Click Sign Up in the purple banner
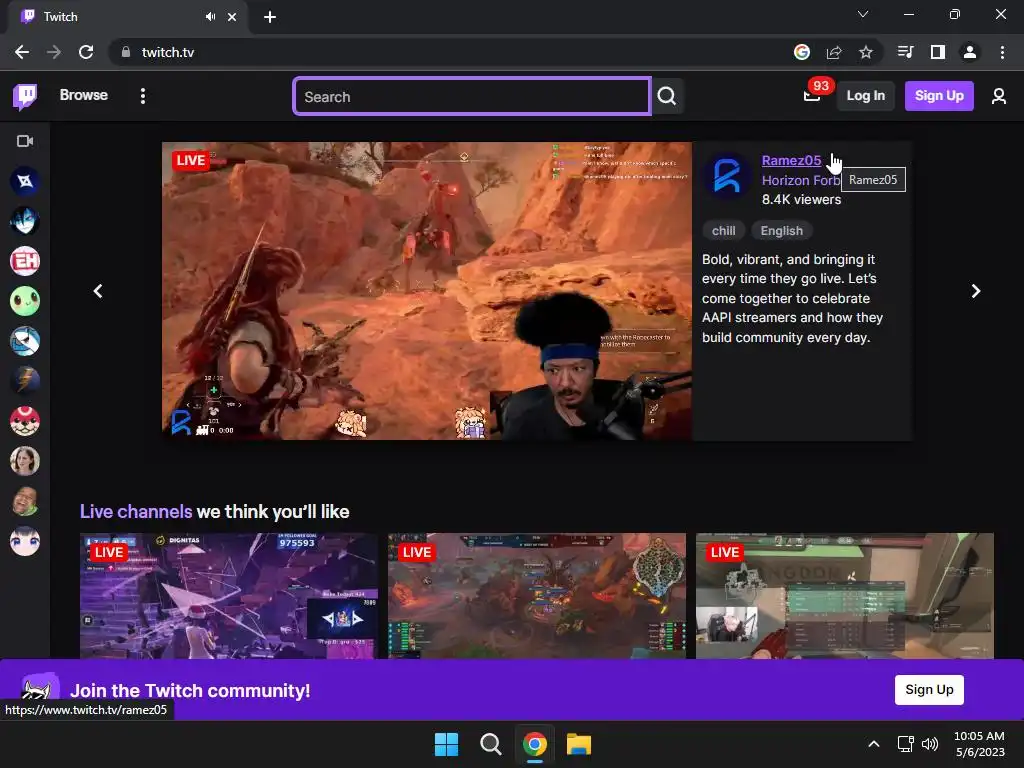The width and height of the screenshot is (1024, 768). [929, 690]
